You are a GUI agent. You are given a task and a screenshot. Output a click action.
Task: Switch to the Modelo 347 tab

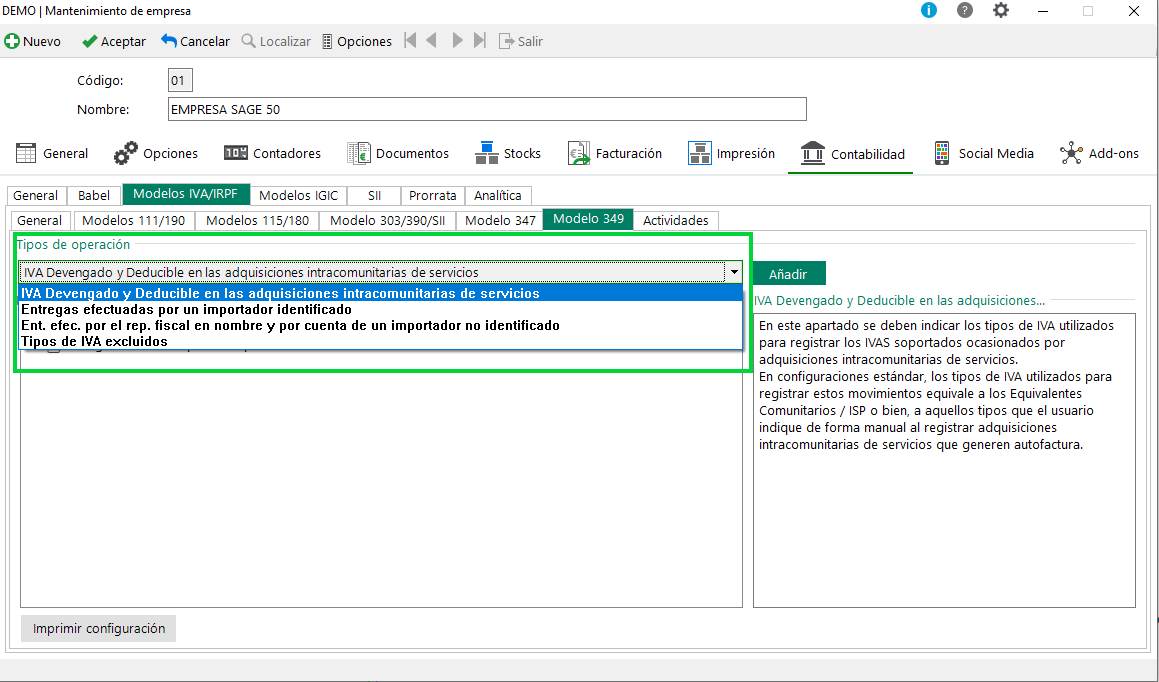click(x=500, y=220)
